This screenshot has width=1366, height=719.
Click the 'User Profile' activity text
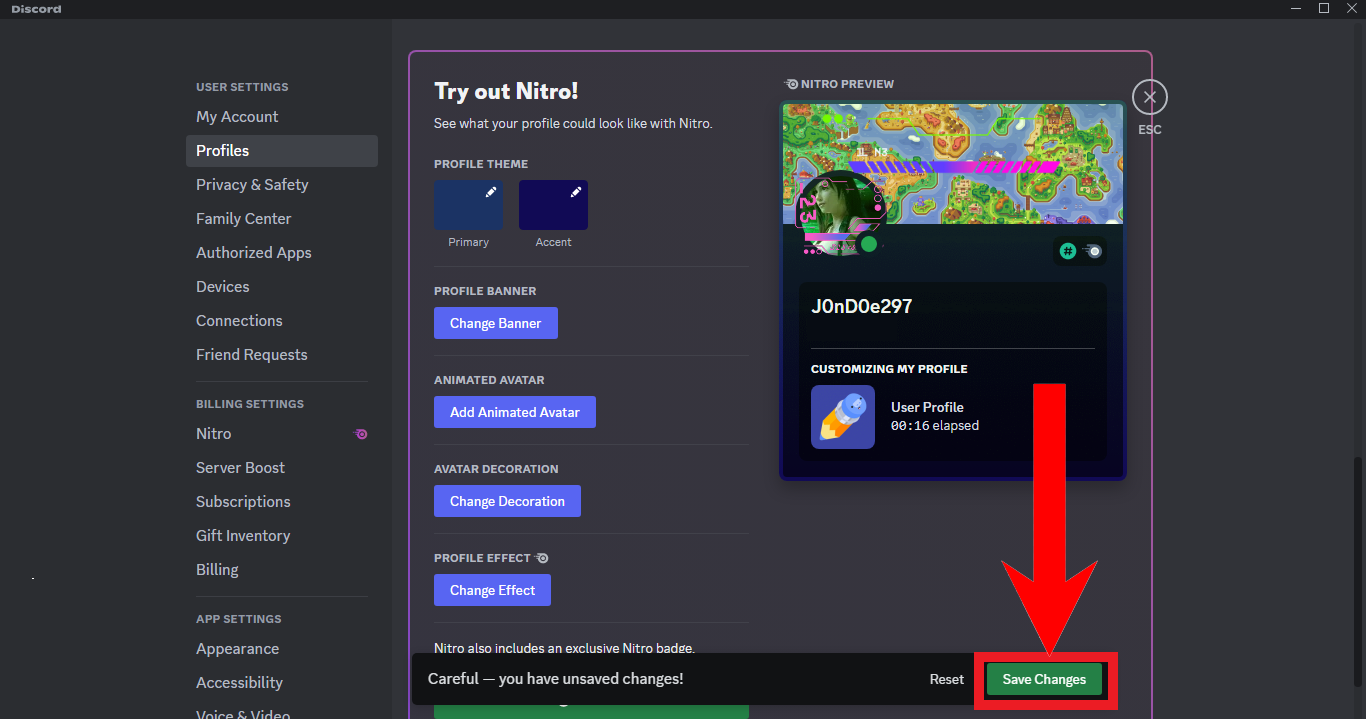927,407
